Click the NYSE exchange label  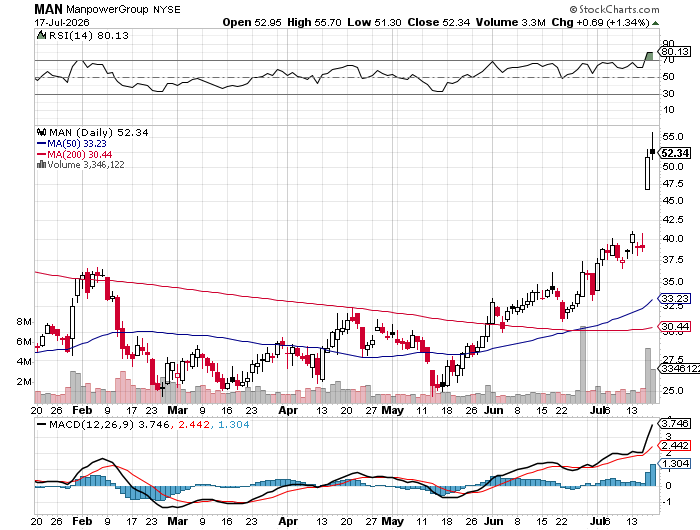click(x=167, y=9)
